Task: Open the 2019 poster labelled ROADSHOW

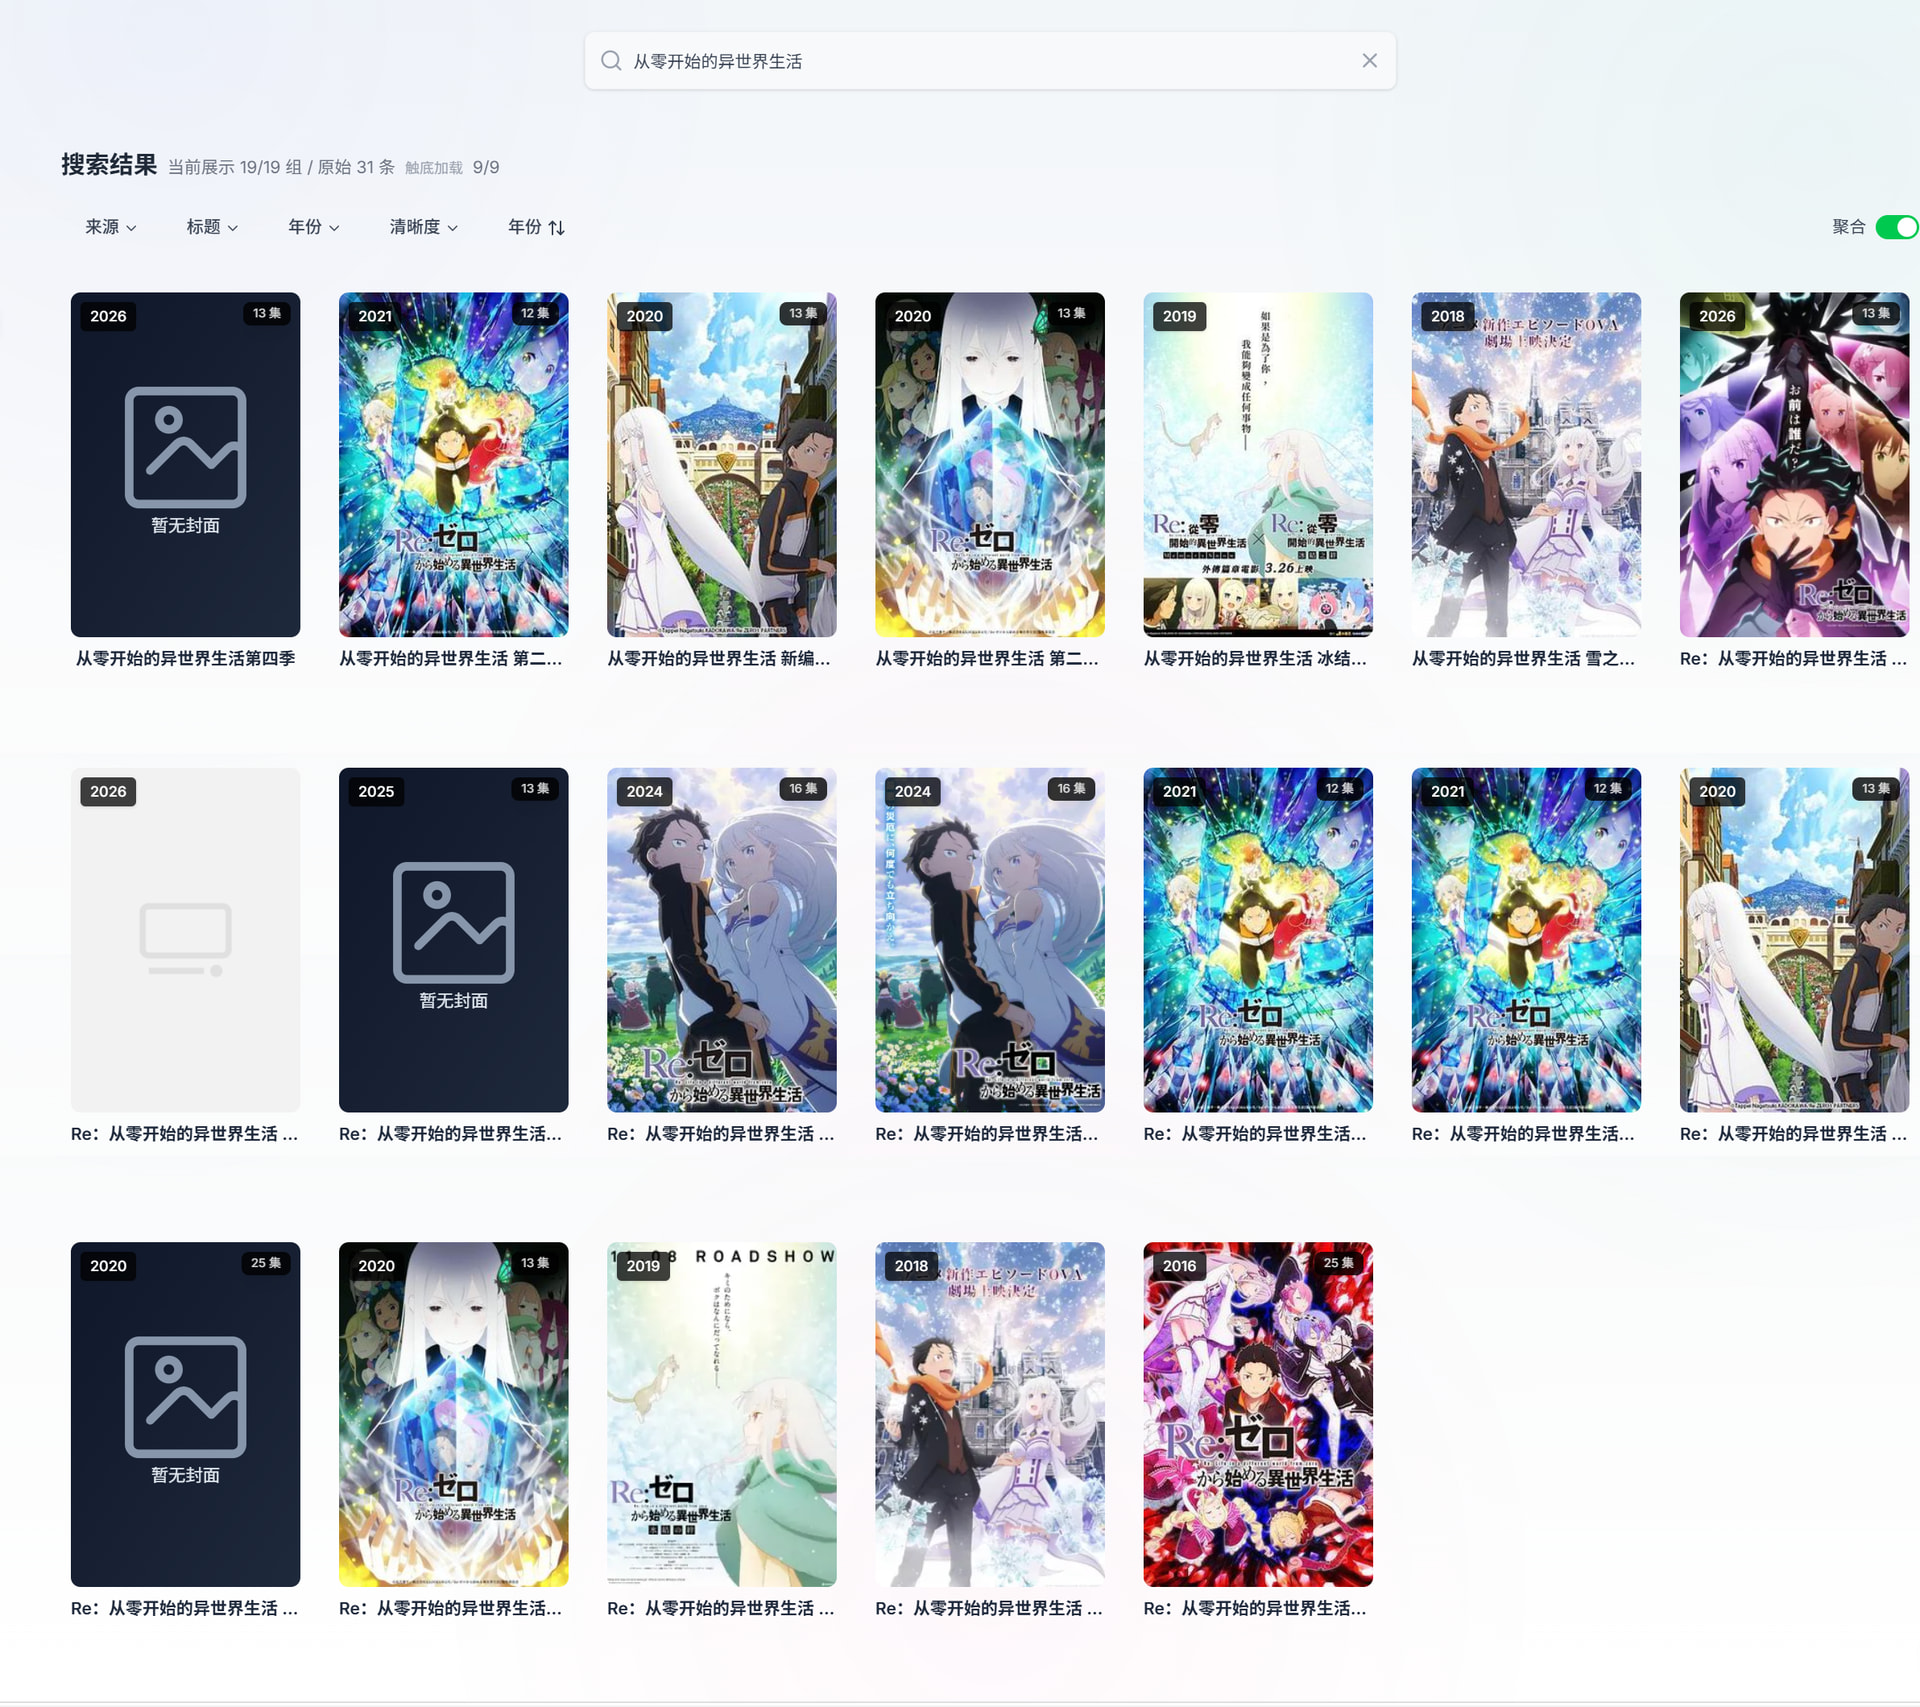Action: pyautogui.click(x=721, y=1414)
